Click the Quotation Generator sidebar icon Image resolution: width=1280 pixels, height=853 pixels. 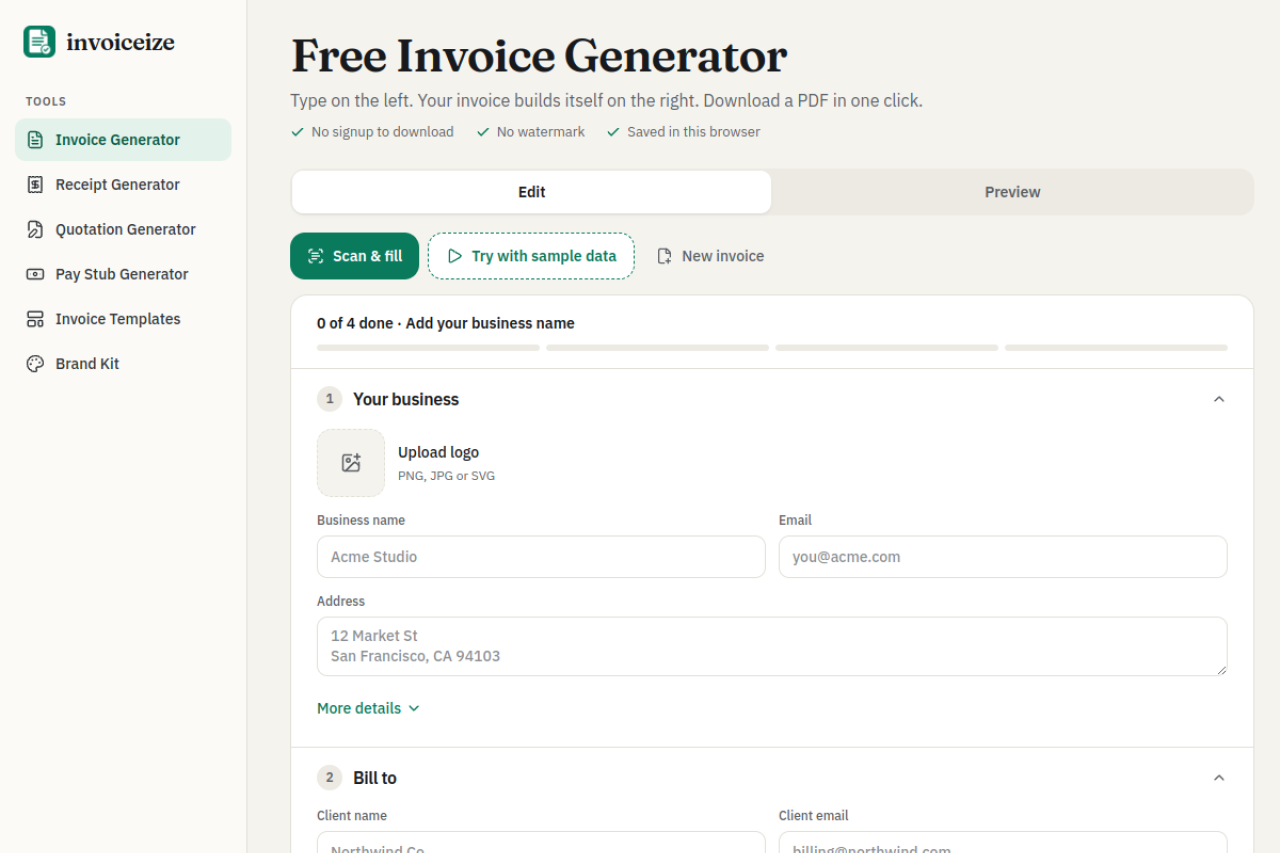pos(35,230)
